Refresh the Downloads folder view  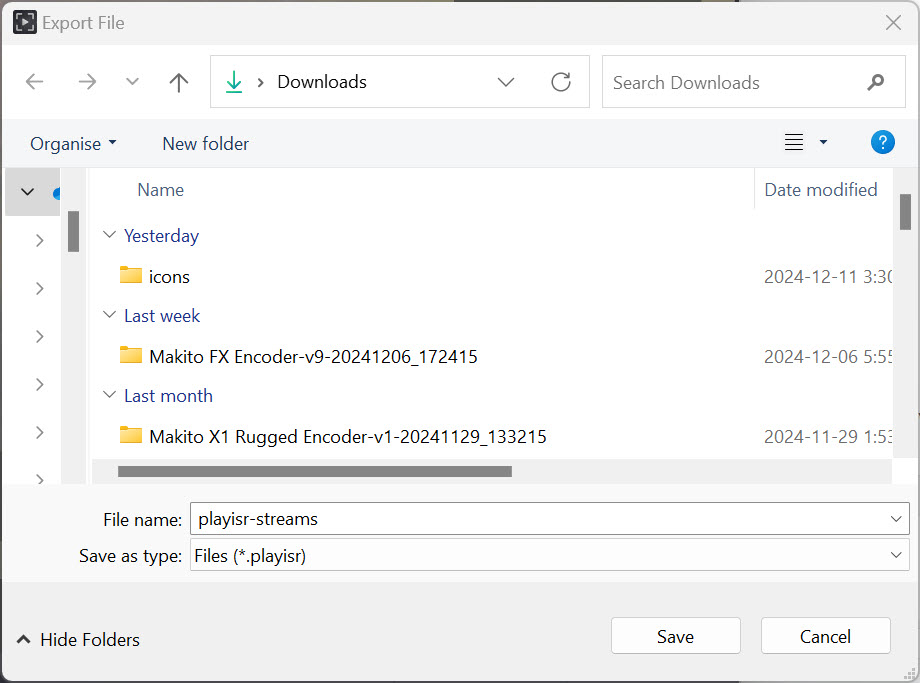click(561, 82)
